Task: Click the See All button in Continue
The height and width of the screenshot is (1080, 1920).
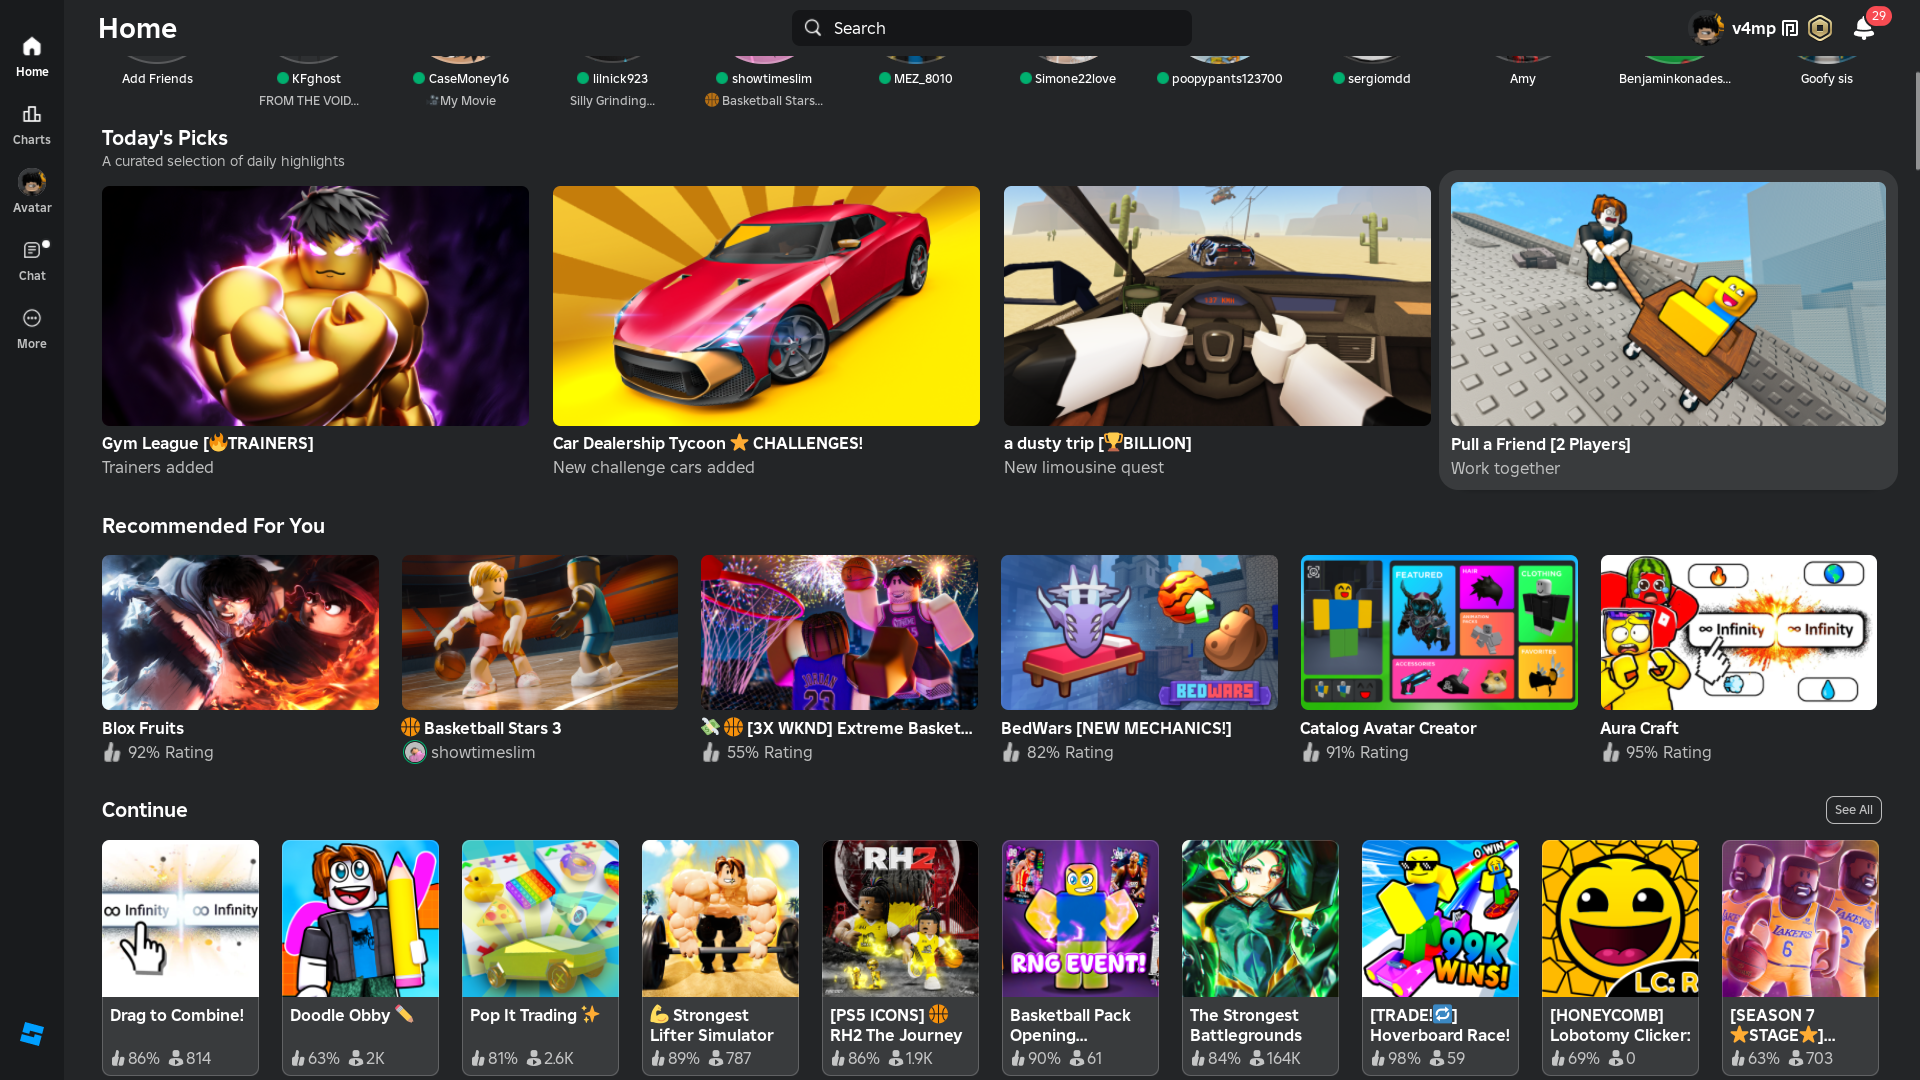Action: click(x=1853, y=810)
